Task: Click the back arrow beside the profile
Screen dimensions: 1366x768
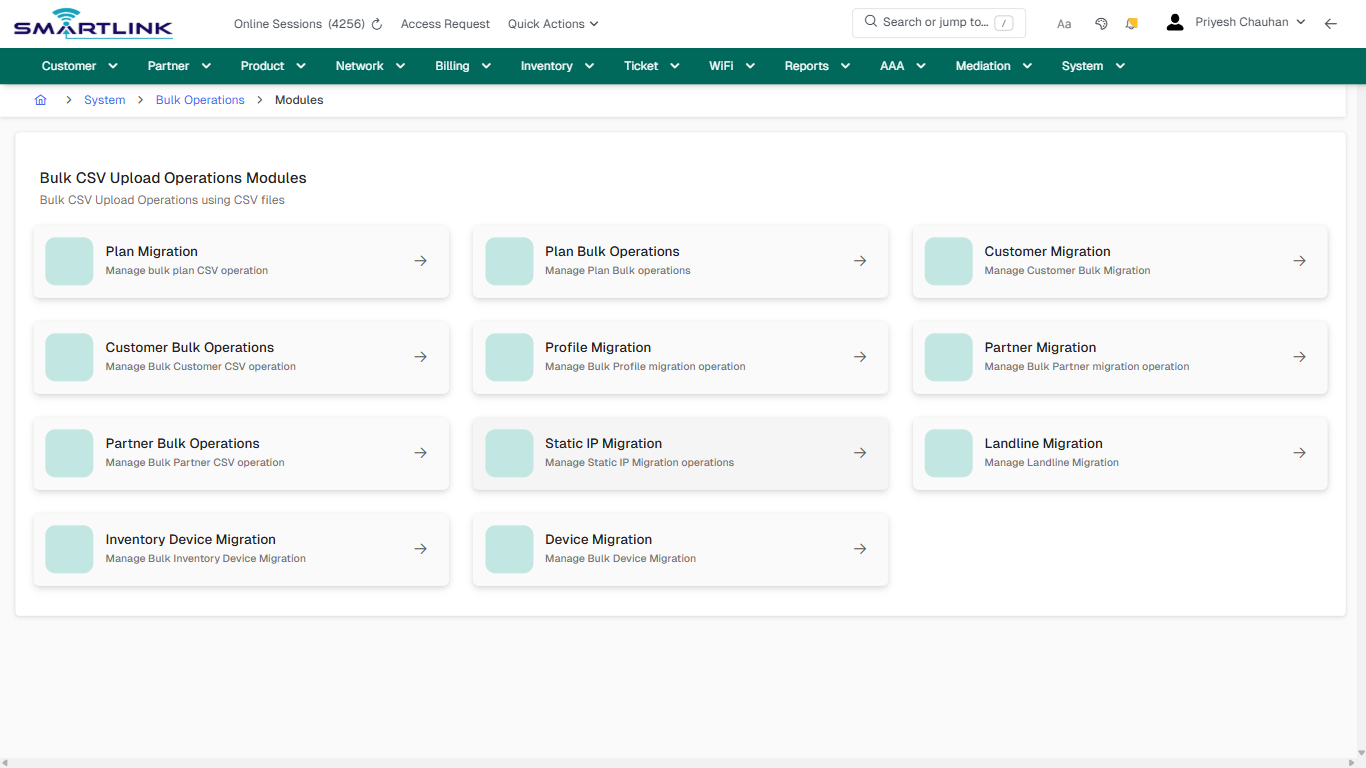Action: click(x=1331, y=23)
